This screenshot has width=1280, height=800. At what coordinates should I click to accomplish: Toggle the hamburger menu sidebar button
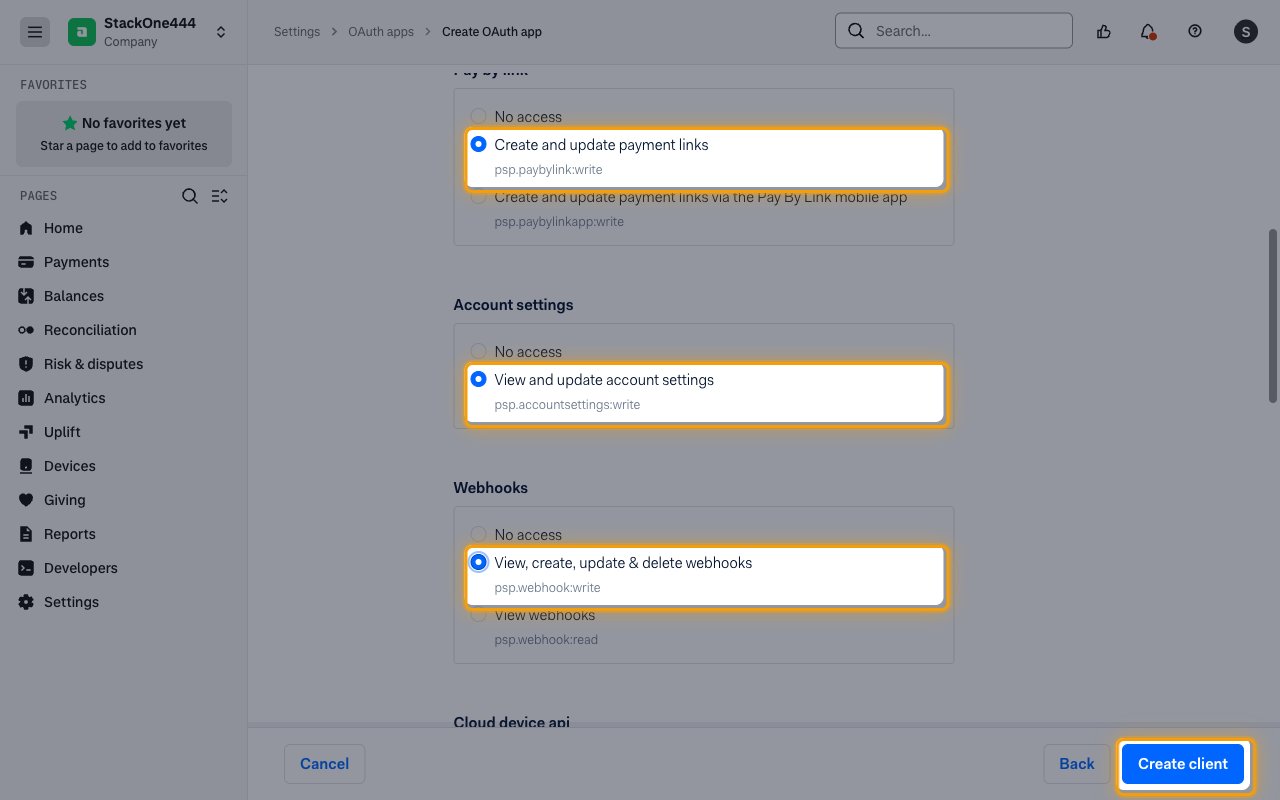(35, 32)
